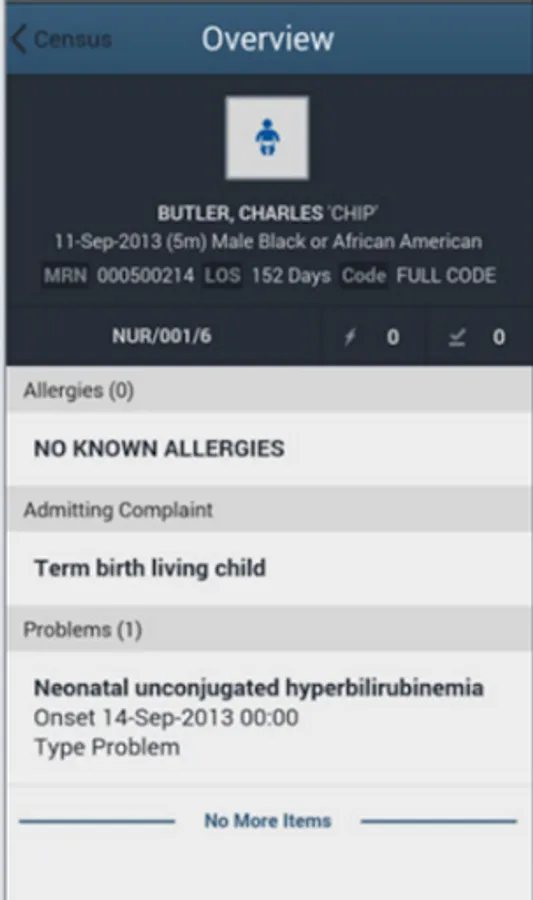
Task: Open location NUR/001/6
Action: point(162,336)
